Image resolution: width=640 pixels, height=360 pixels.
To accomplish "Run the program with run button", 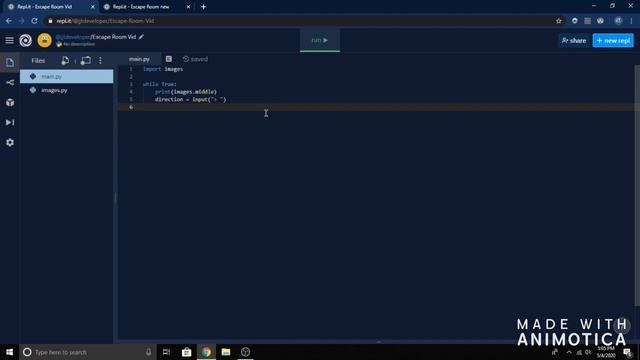I will point(320,40).
